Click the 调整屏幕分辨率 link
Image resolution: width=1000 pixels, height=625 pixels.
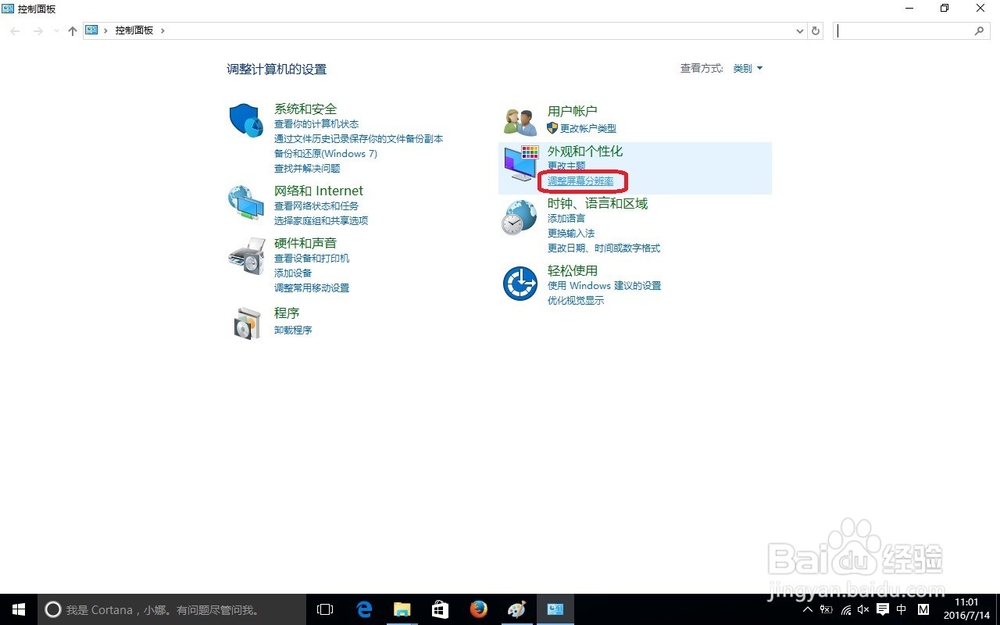(x=581, y=181)
